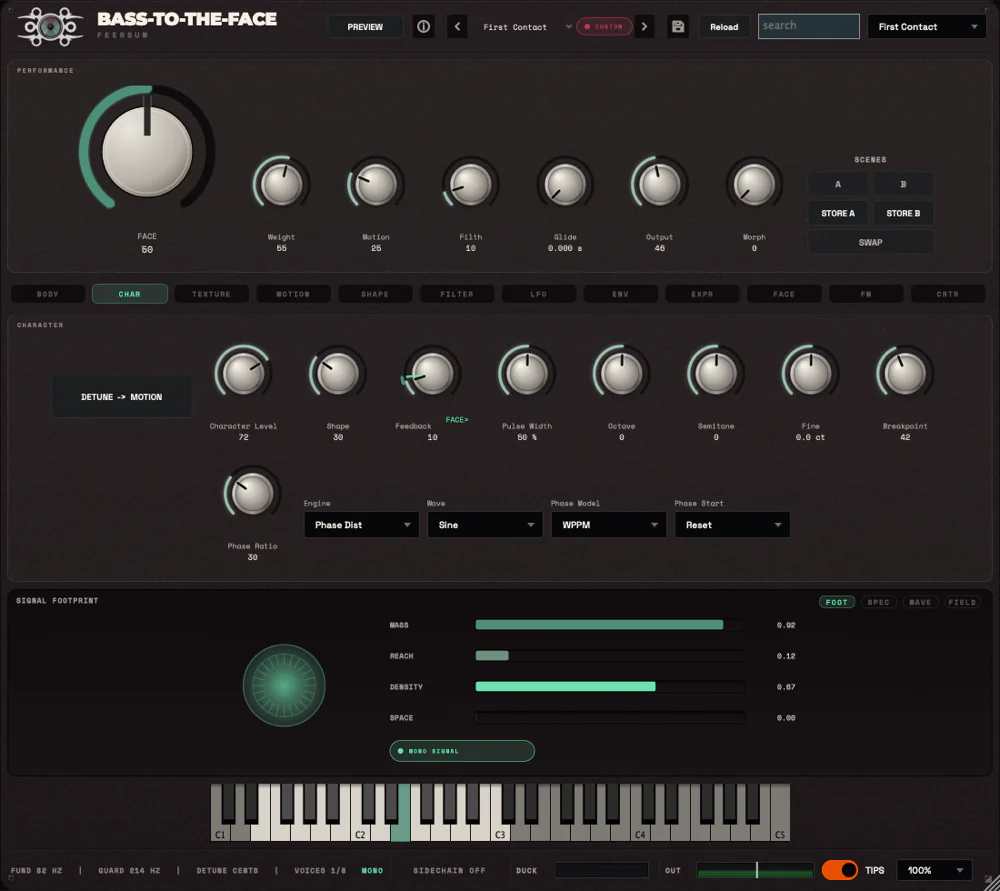Click the Pulse Width knob

(526, 373)
